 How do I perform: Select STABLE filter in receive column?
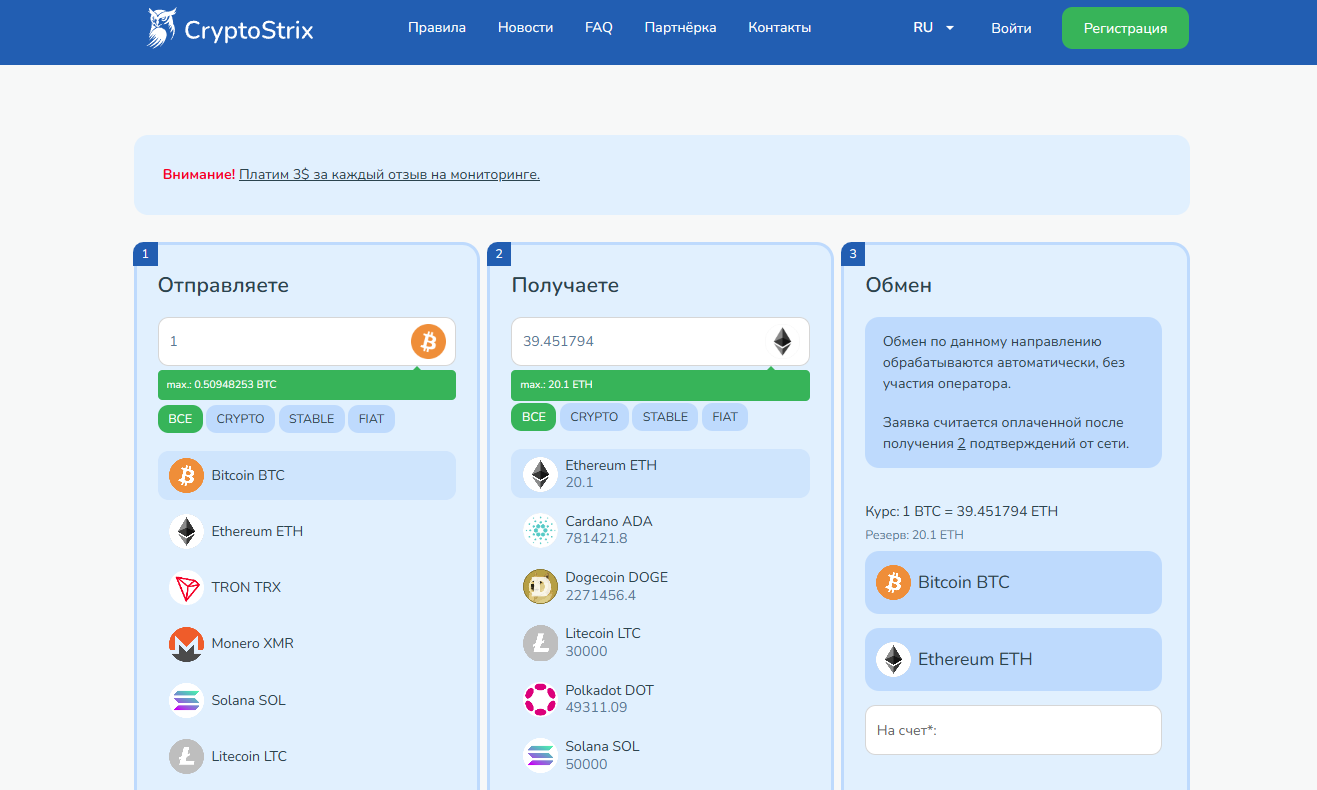click(666, 417)
